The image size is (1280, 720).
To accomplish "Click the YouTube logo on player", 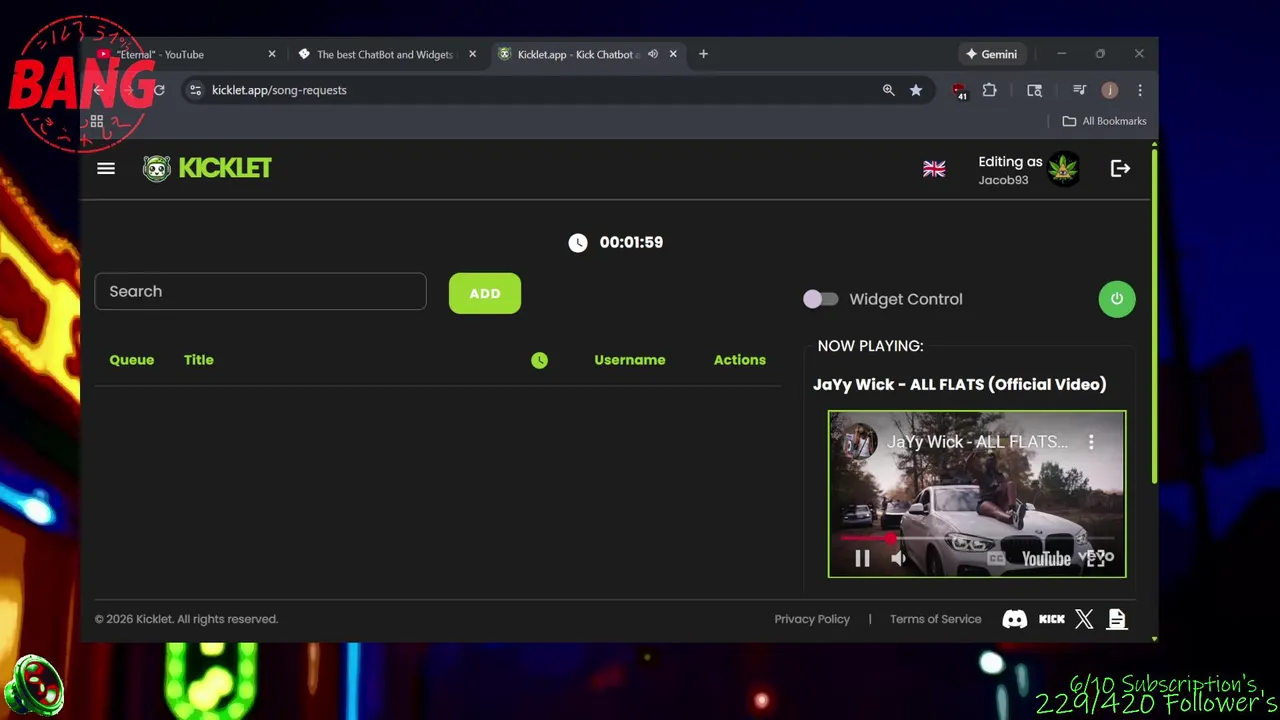I will tap(1046, 559).
